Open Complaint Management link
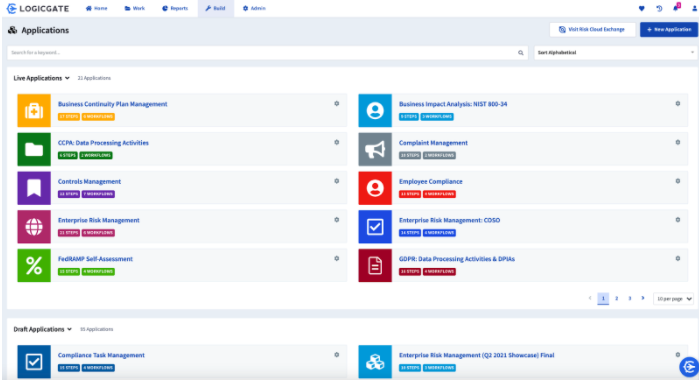 click(433, 143)
